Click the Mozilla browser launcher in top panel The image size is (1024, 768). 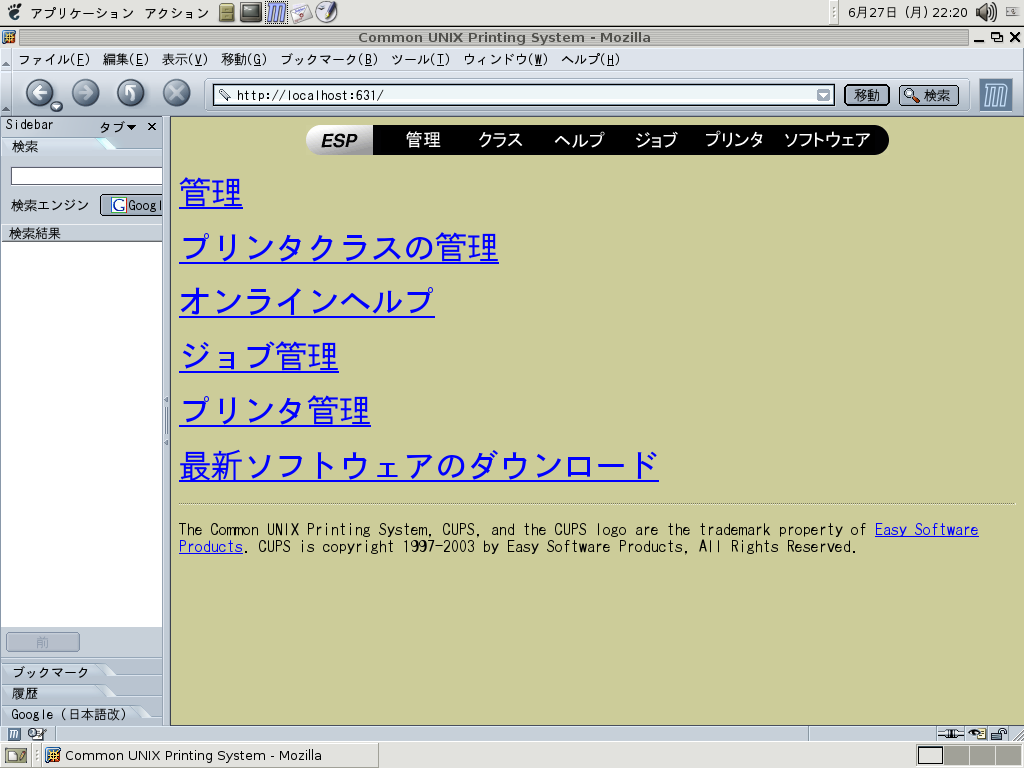276,12
